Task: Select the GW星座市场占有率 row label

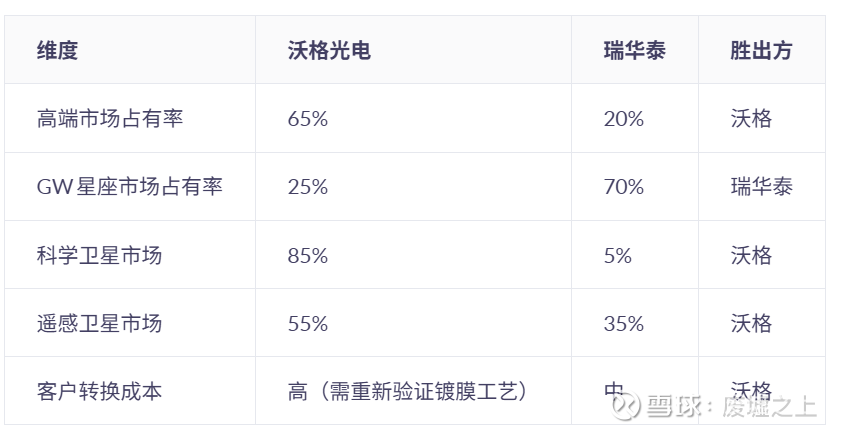Action: pyautogui.click(x=129, y=187)
